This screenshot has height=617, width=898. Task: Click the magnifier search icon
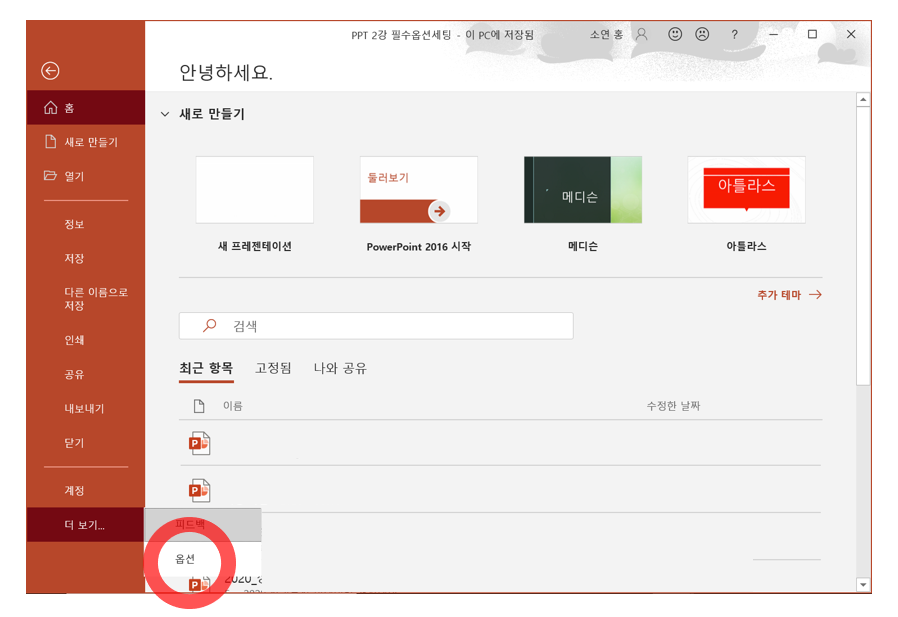pyautogui.click(x=210, y=325)
